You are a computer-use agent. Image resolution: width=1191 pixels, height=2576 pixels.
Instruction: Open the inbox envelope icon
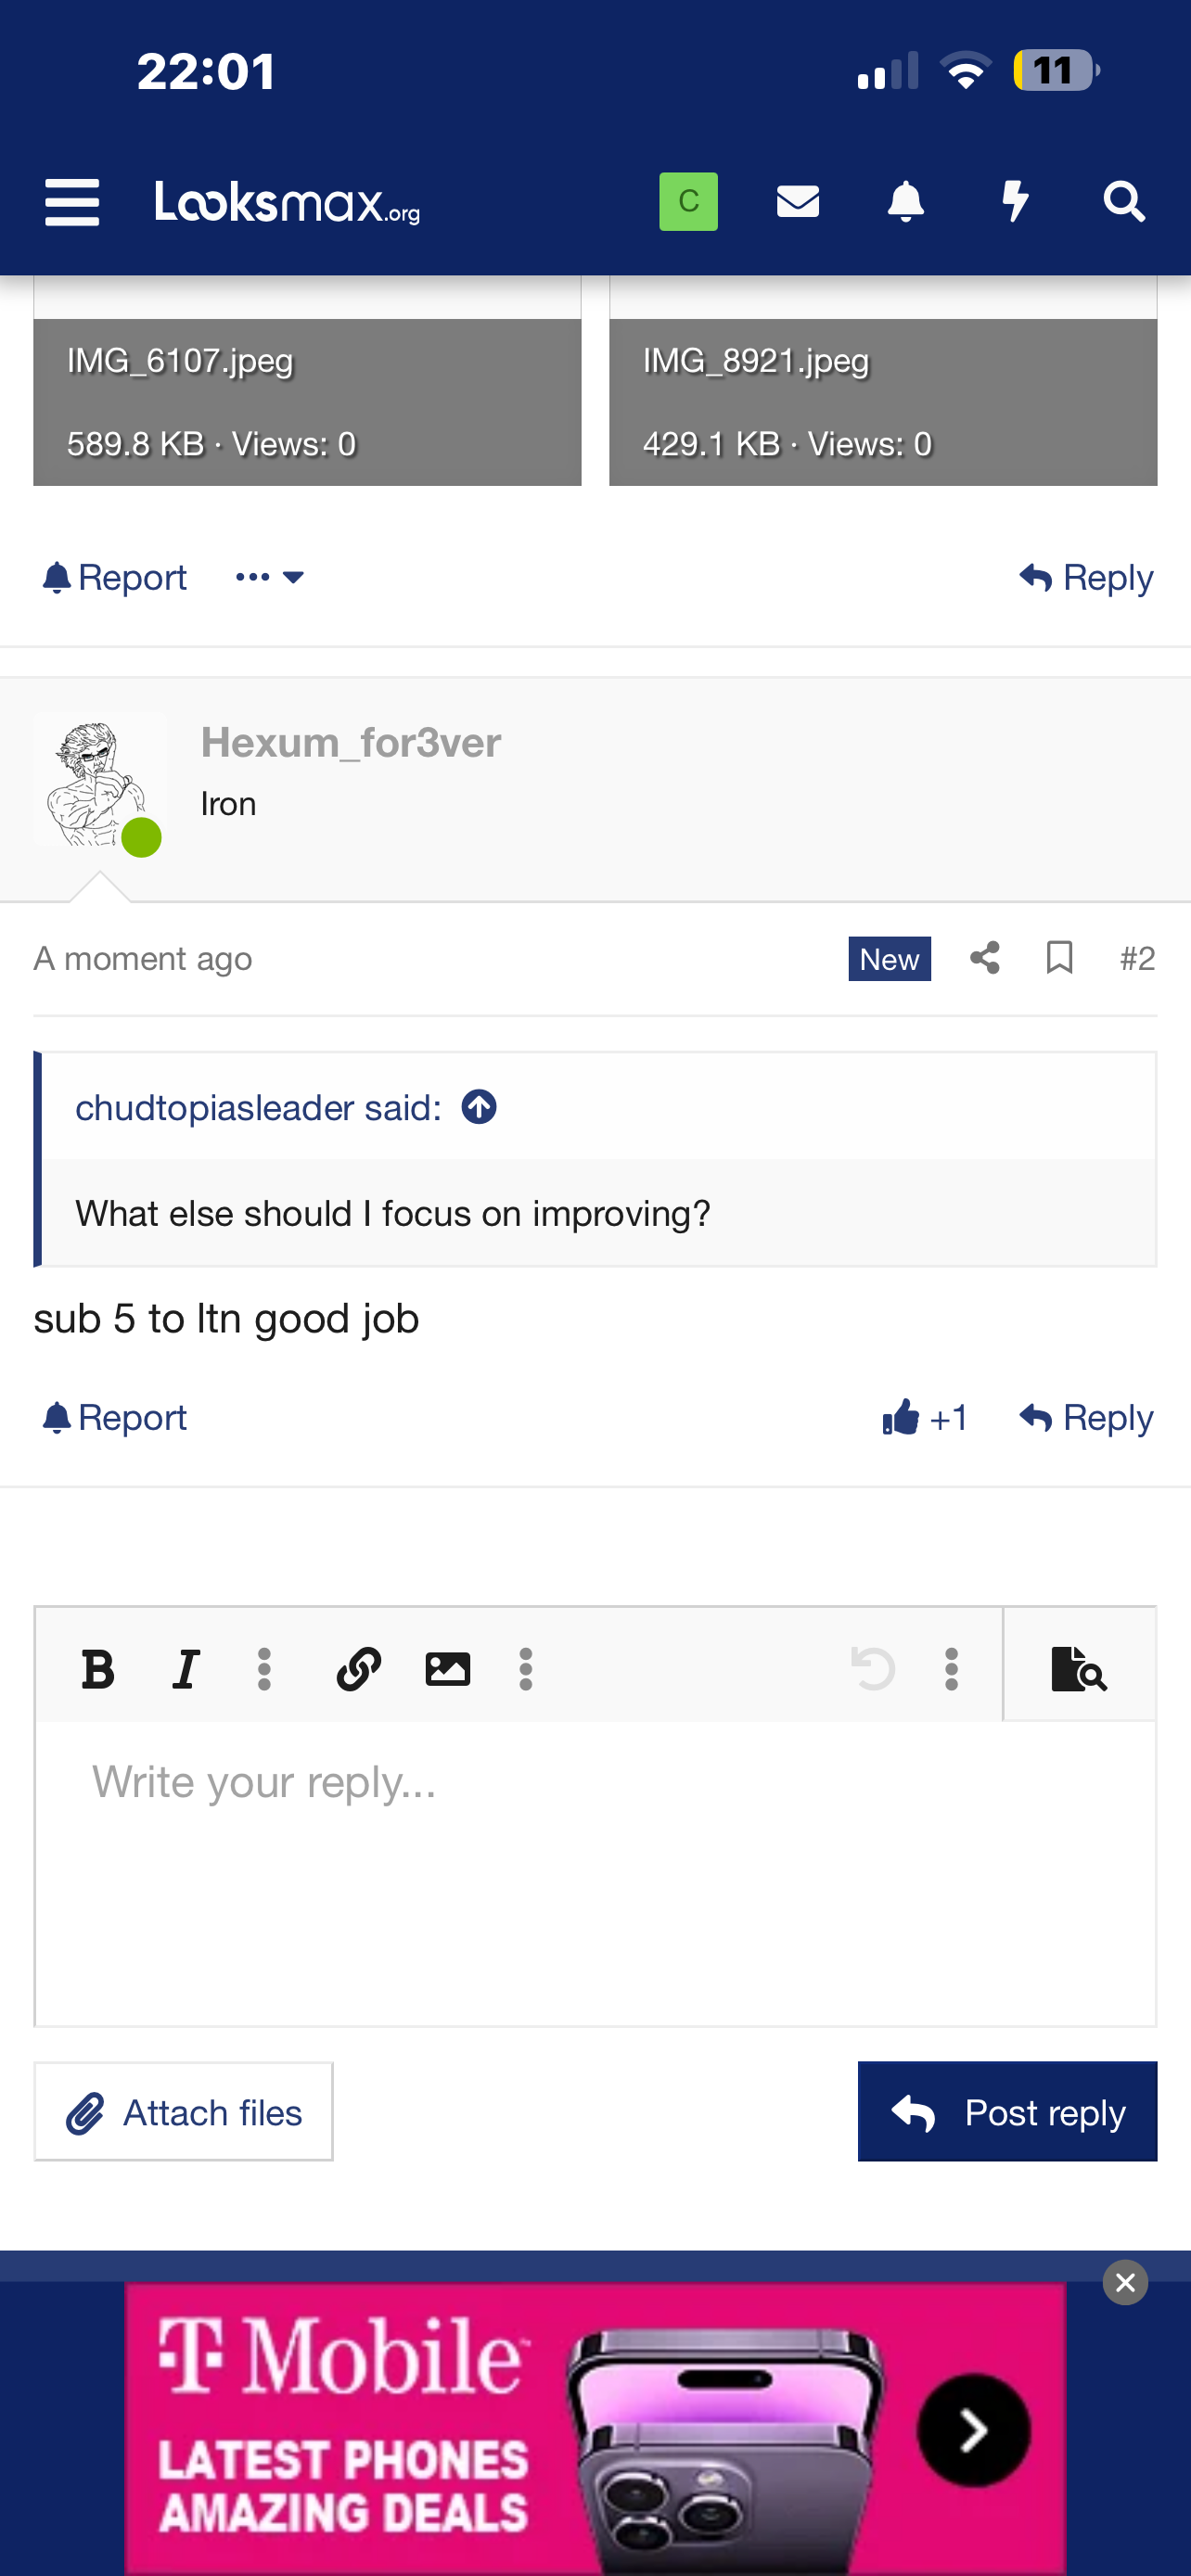[x=797, y=202]
